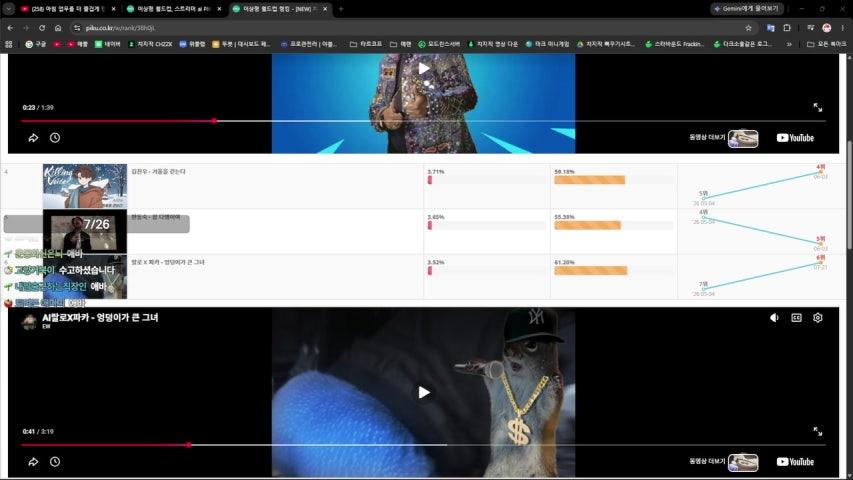
Task: Open upper video on YouTube logo
Action: tap(795, 138)
